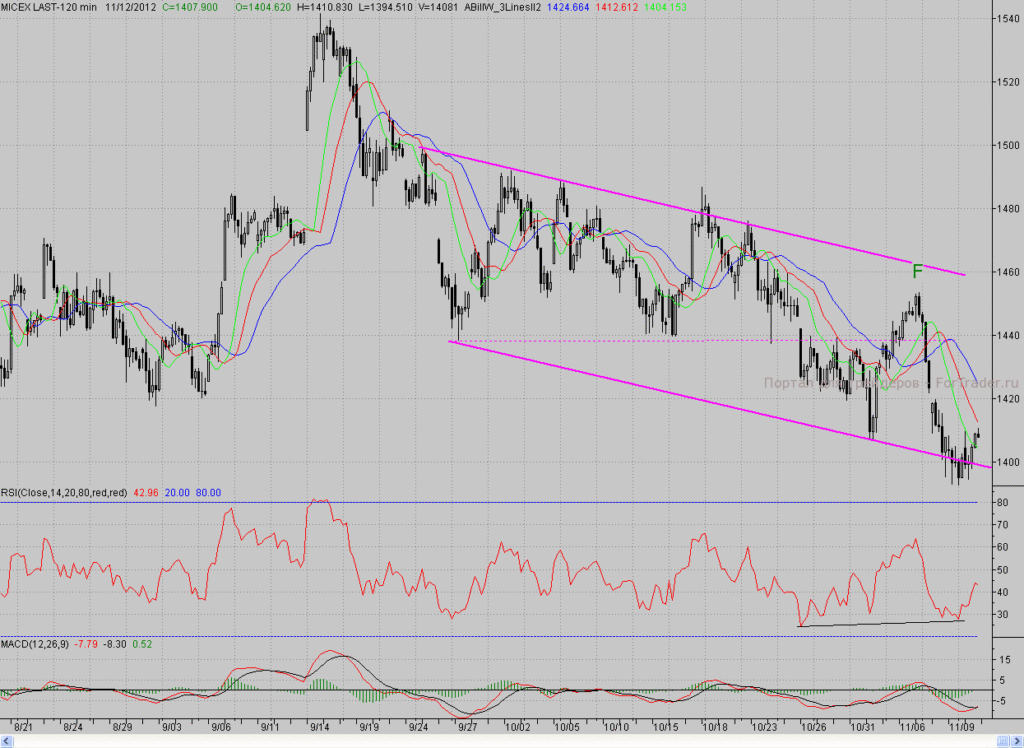Click the blue 1424.664 moving average value
Screen dimensions: 1024x748
pyautogui.click(x=568, y=7)
